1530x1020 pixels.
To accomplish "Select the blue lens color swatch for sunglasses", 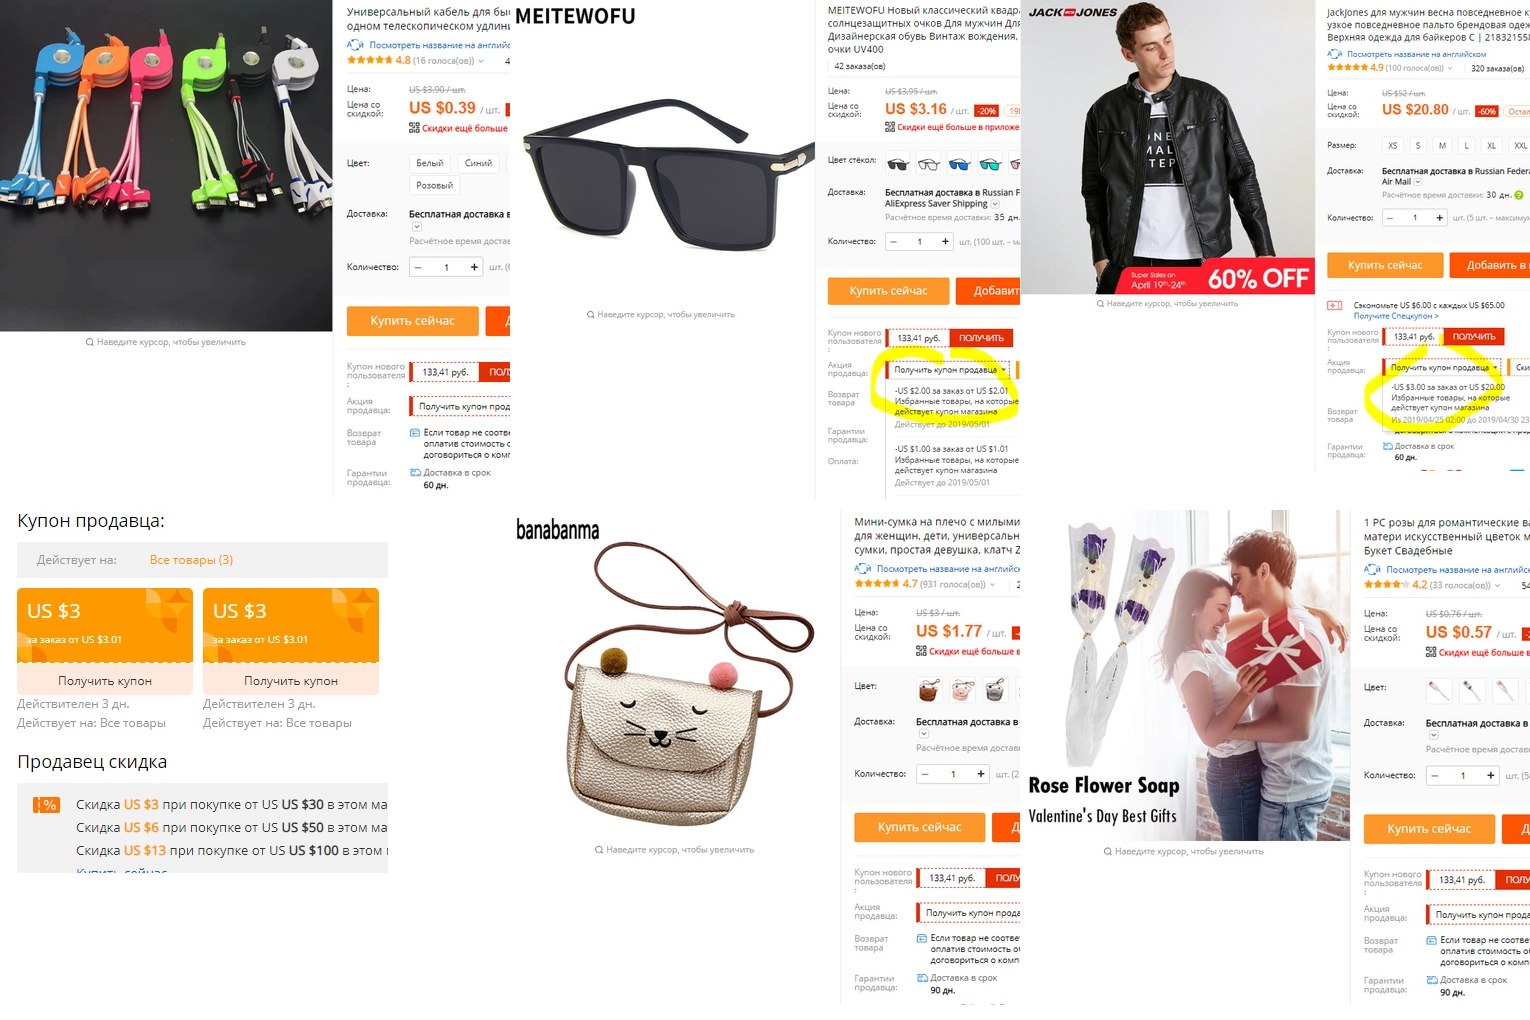I will coord(959,164).
